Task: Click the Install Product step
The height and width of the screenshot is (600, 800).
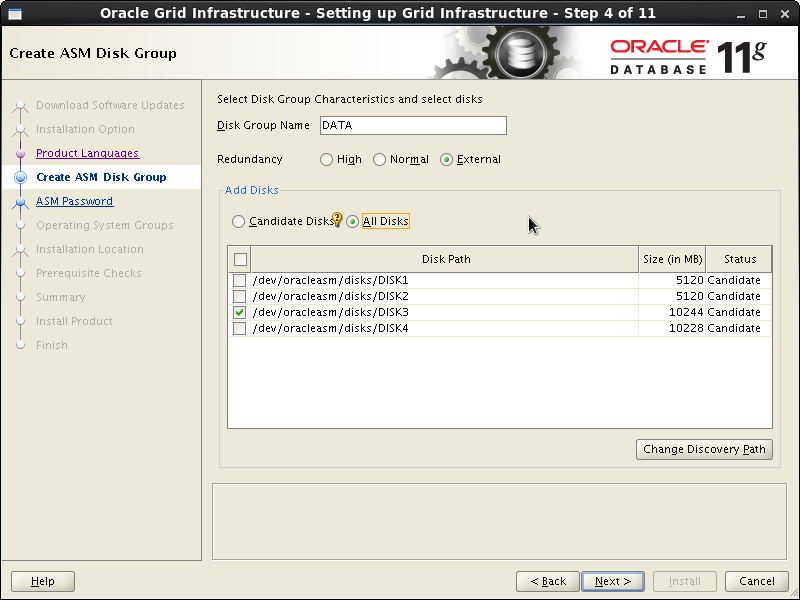Action: (x=74, y=321)
